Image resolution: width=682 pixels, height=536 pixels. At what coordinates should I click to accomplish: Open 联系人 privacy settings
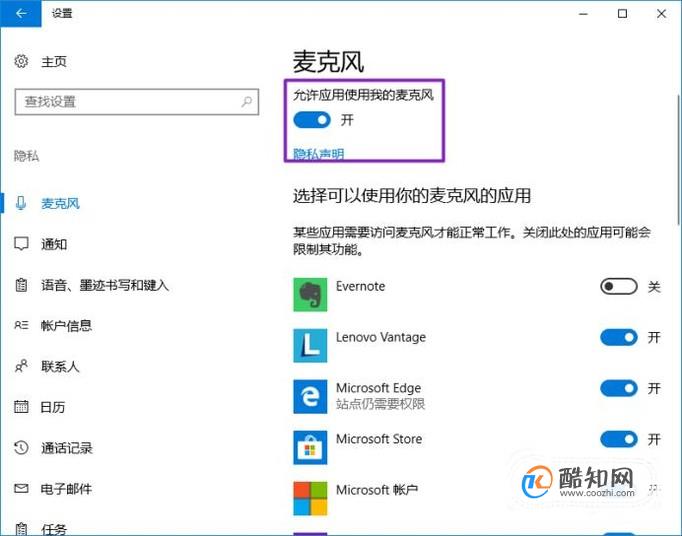pyautogui.click(x=60, y=366)
